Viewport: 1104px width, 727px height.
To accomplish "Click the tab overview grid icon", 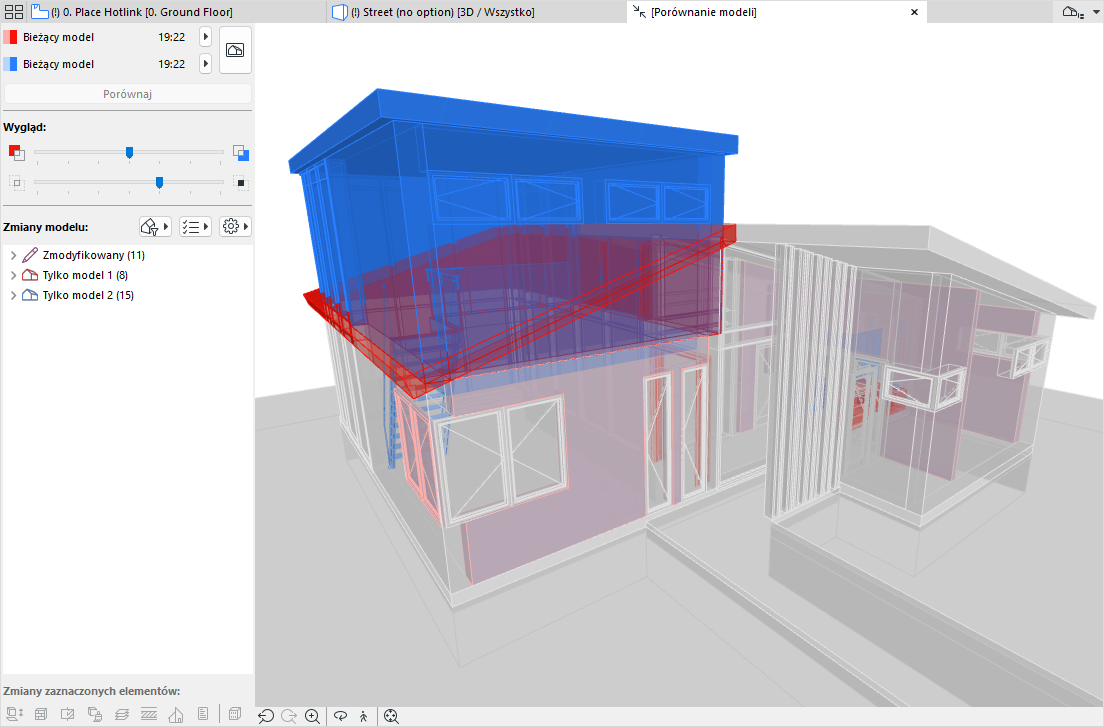I will pyautogui.click(x=12, y=12).
